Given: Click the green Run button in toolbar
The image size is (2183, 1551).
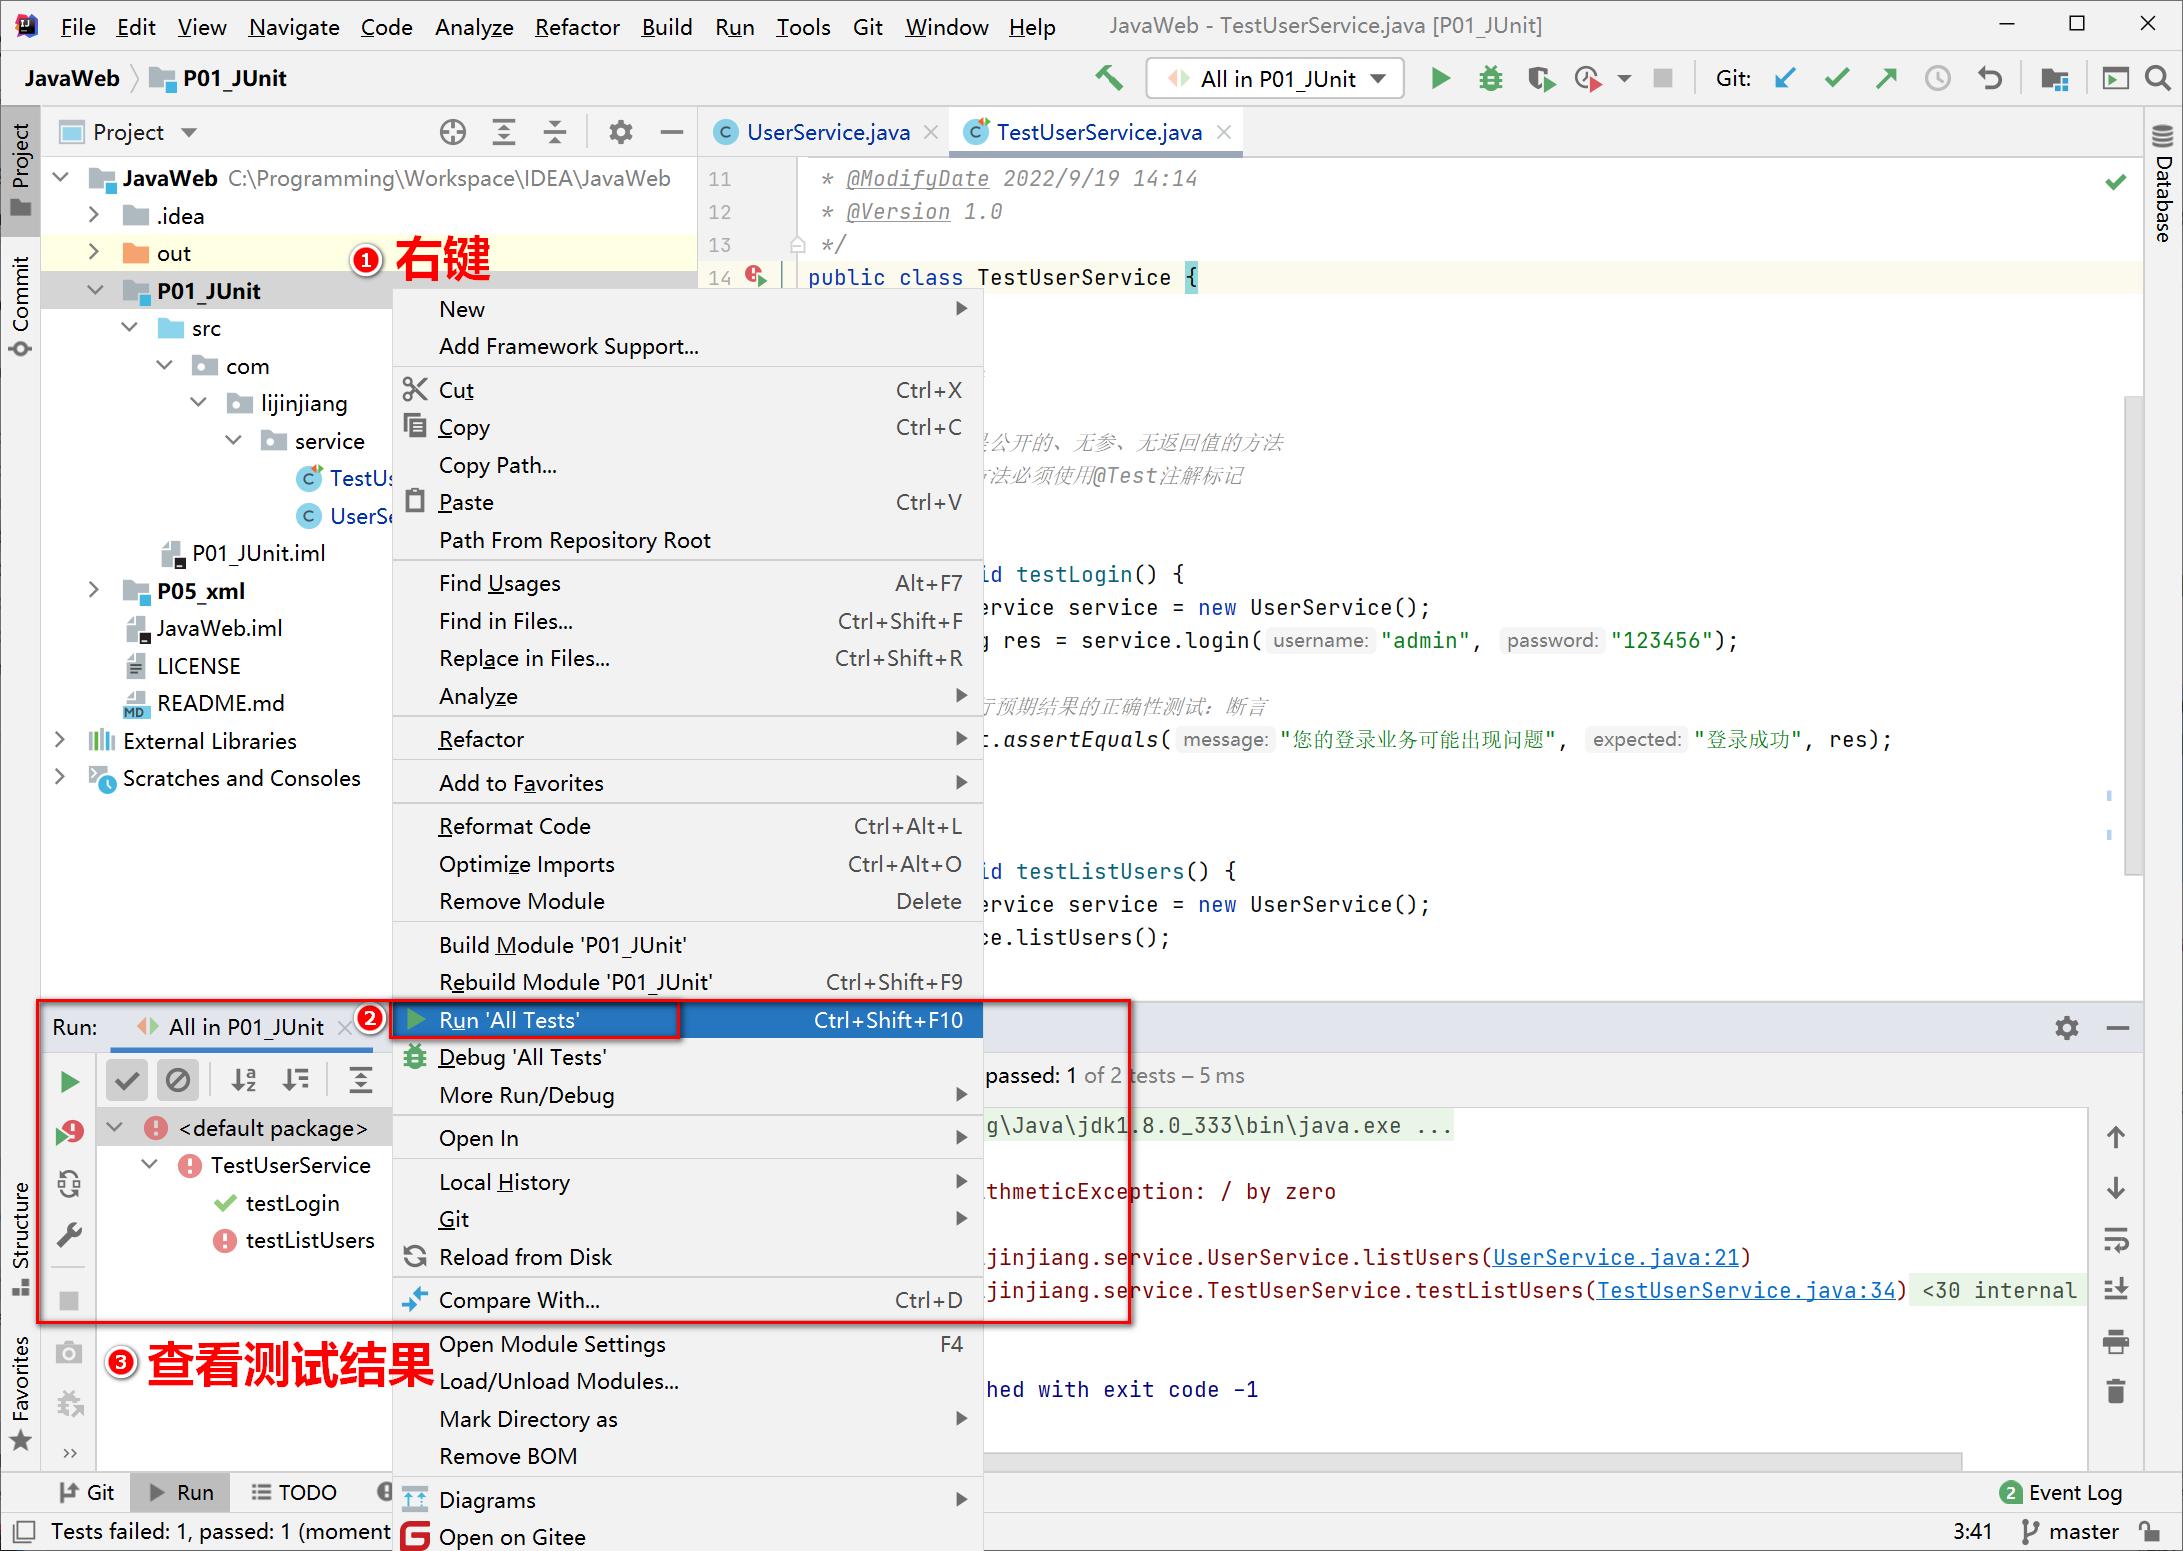Looking at the screenshot, I should point(1438,81).
